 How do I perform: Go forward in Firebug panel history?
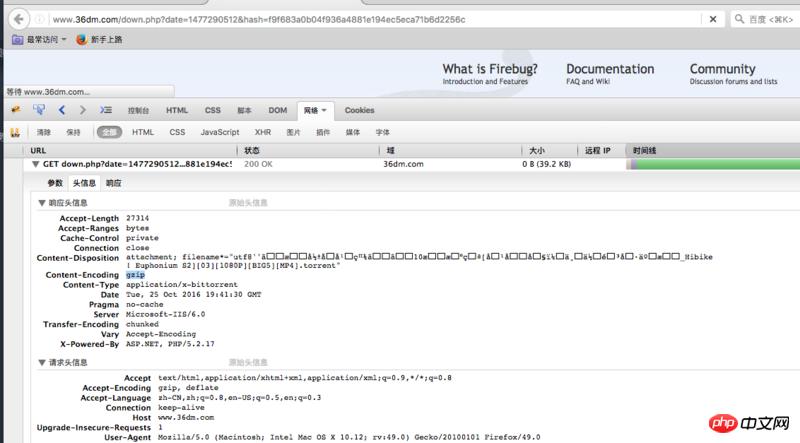[x=83, y=110]
